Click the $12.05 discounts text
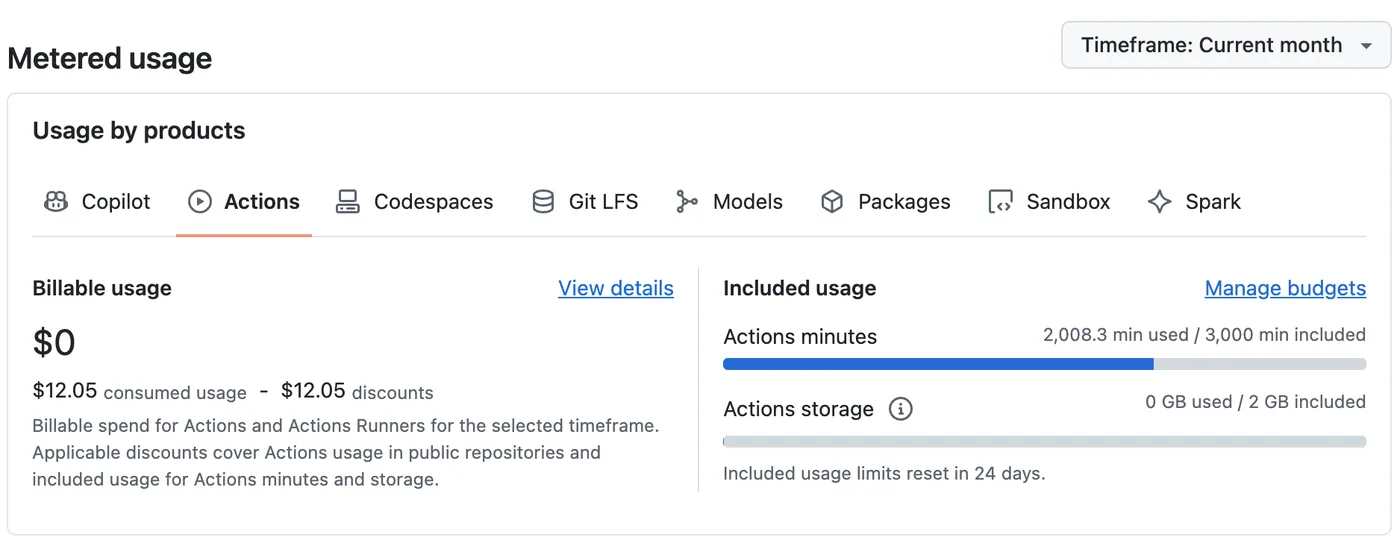The height and width of the screenshot is (543, 1400). coord(357,391)
